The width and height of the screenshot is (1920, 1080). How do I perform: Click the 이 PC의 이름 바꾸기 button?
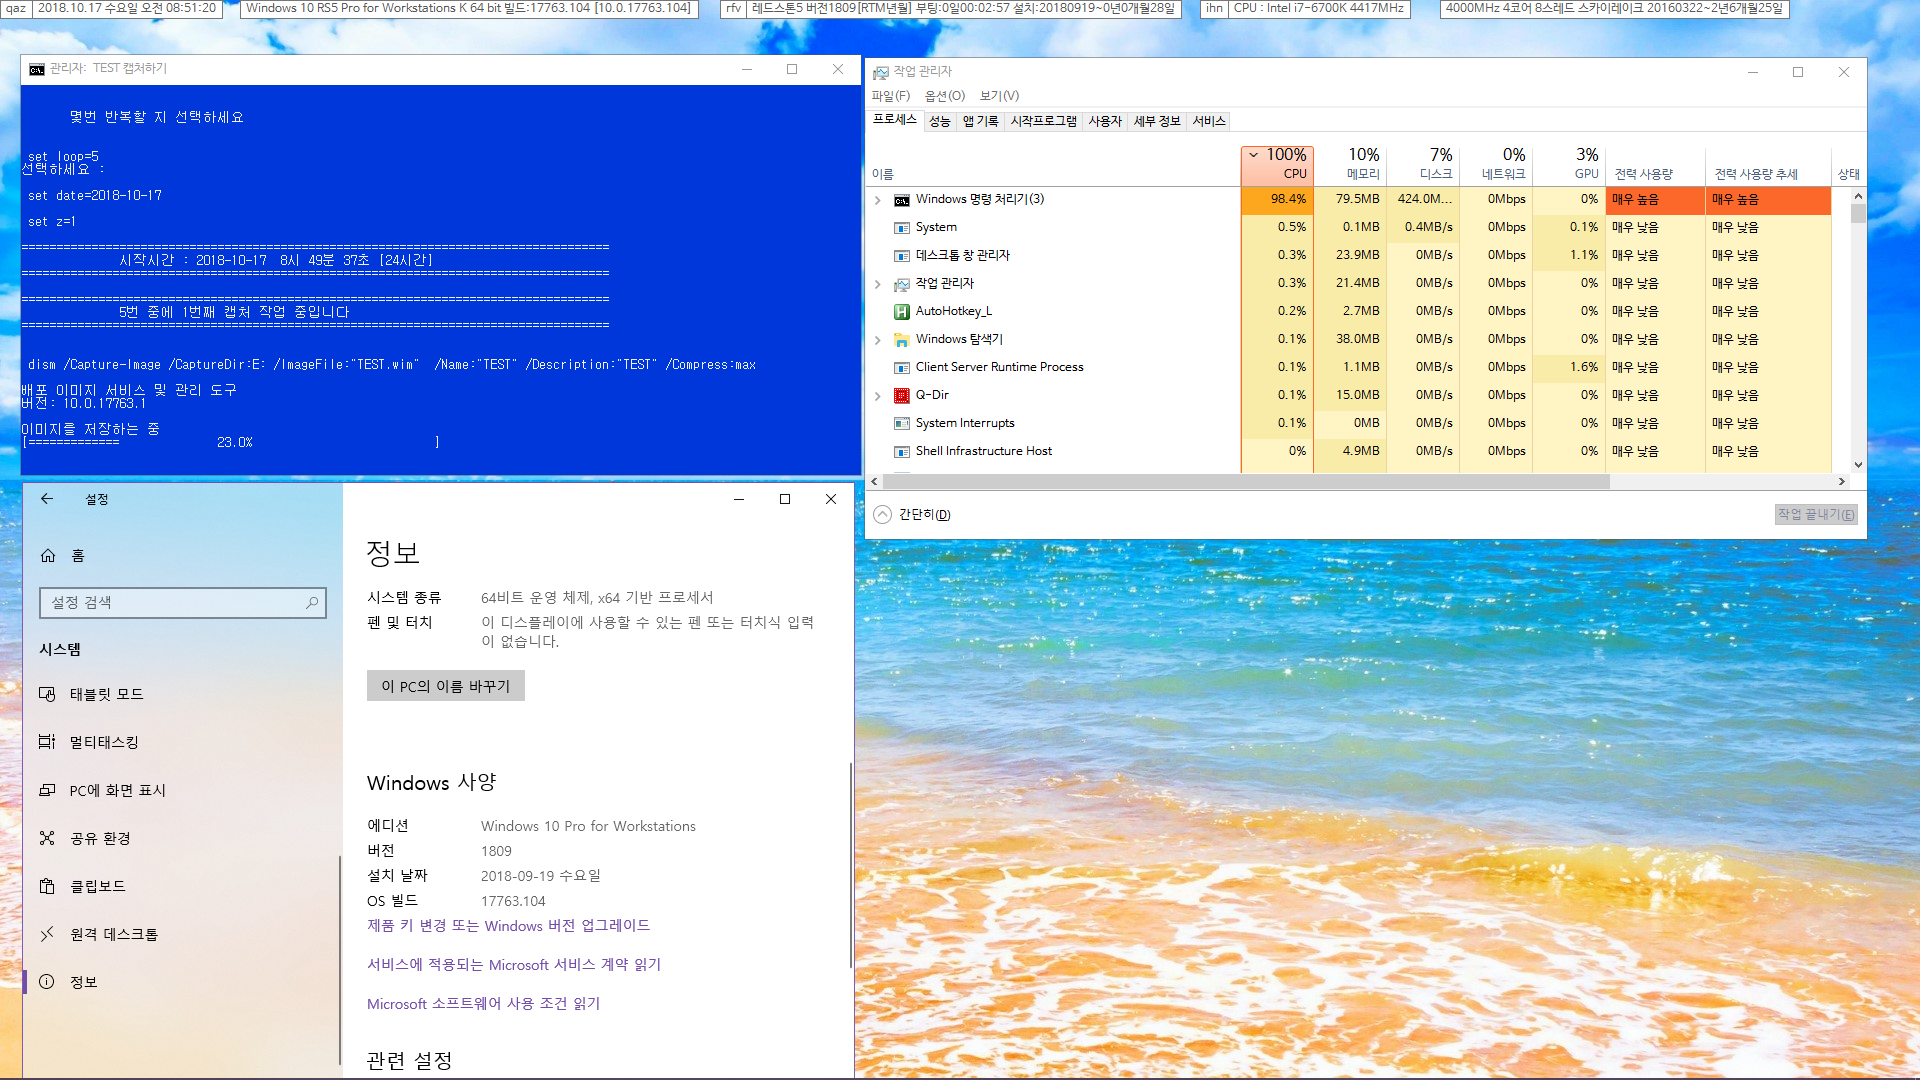point(446,686)
